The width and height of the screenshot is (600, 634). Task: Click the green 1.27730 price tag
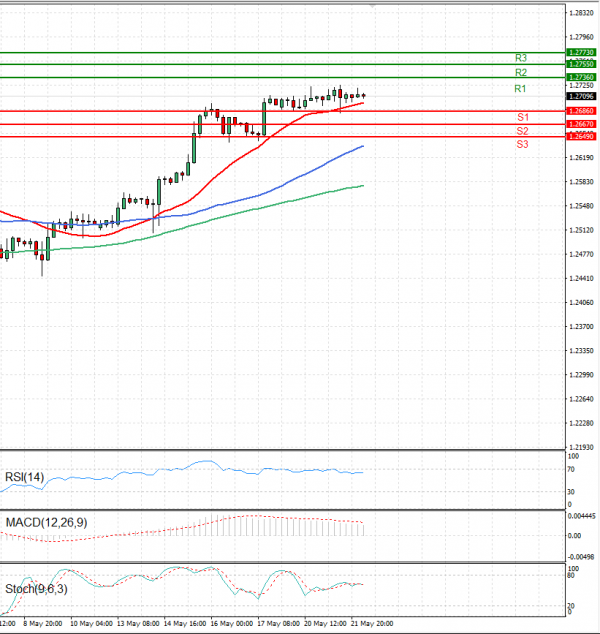[581, 53]
